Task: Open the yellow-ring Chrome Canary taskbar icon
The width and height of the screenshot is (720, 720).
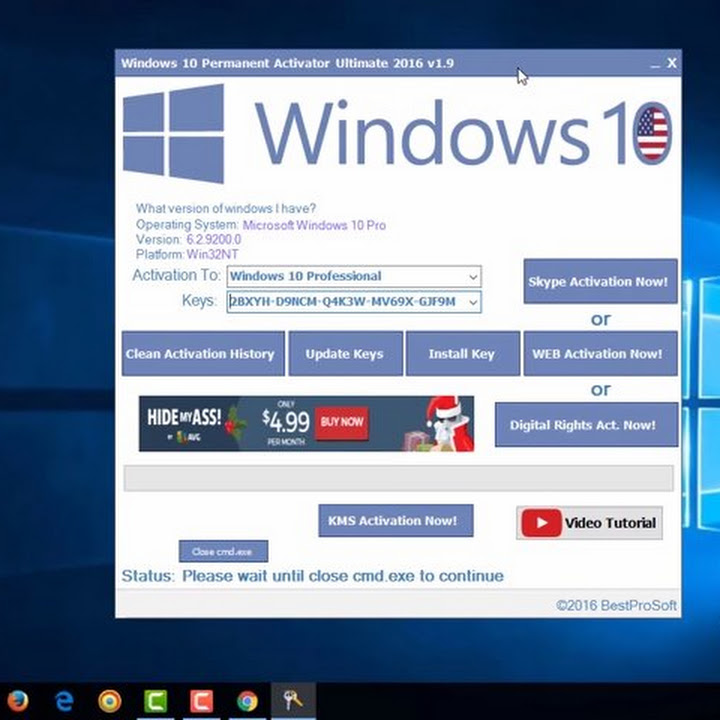Action: (x=110, y=701)
